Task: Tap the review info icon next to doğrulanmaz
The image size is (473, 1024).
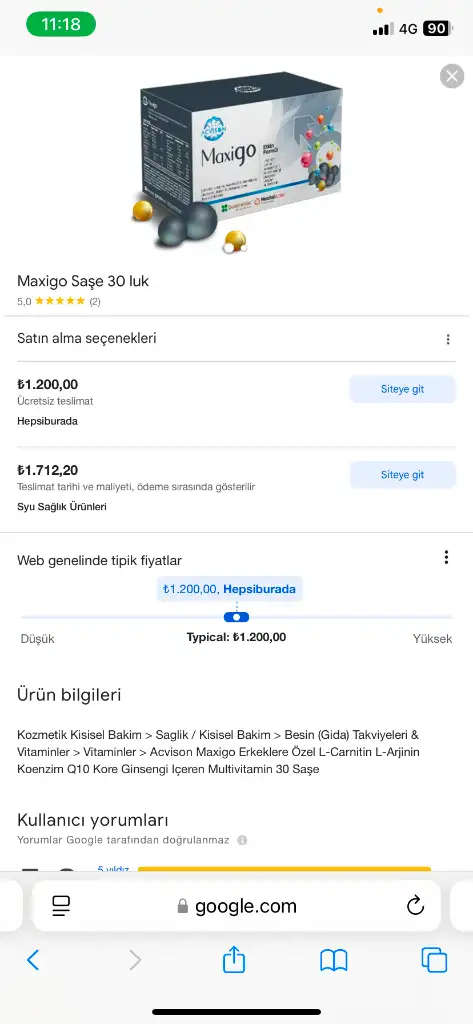Action: 242,840
